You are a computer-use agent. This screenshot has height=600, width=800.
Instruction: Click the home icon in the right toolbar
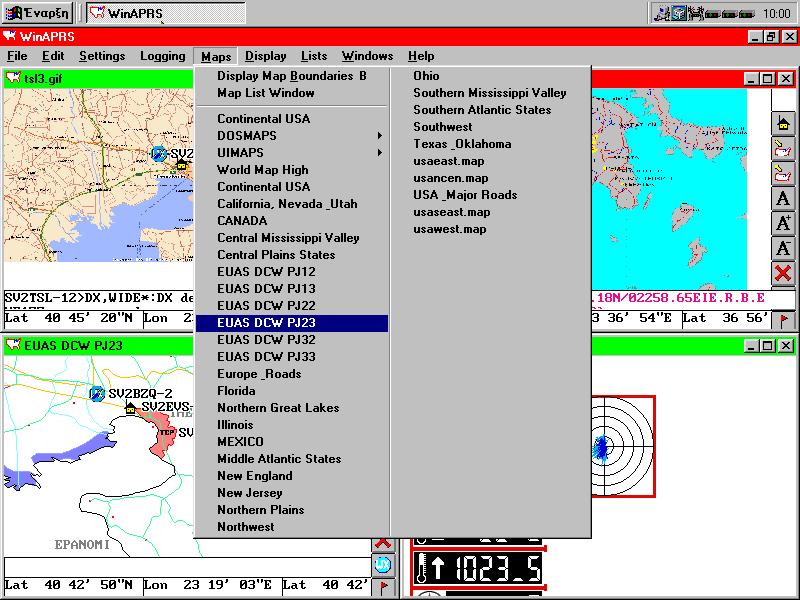tap(783, 123)
